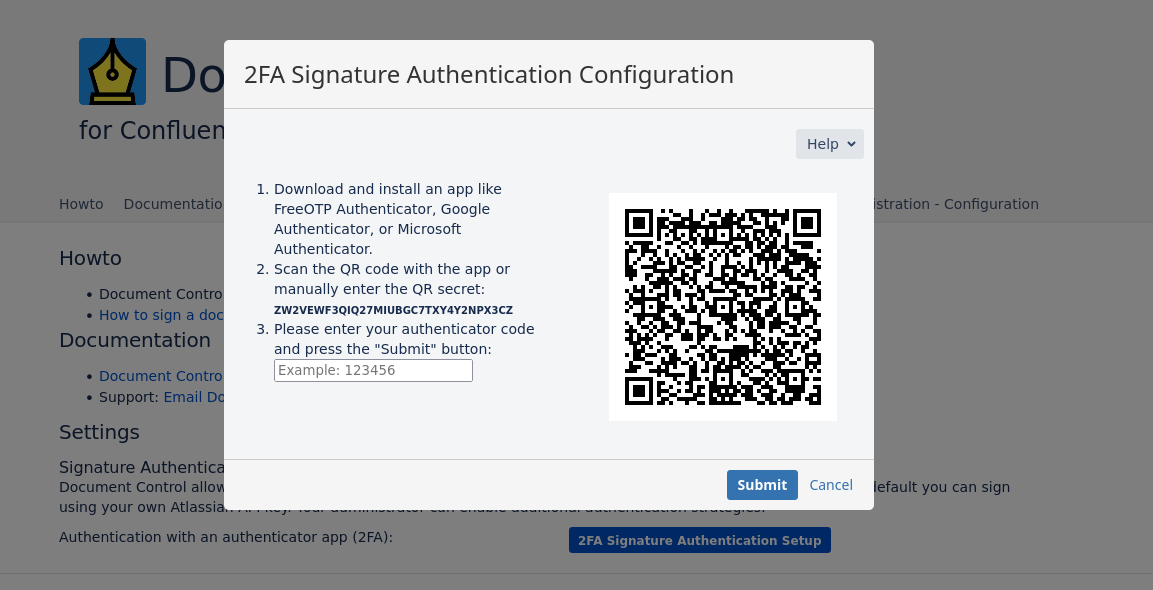1153x590 pixels.
Task: Click the Email Document Control support link
Action: [197, 397]
